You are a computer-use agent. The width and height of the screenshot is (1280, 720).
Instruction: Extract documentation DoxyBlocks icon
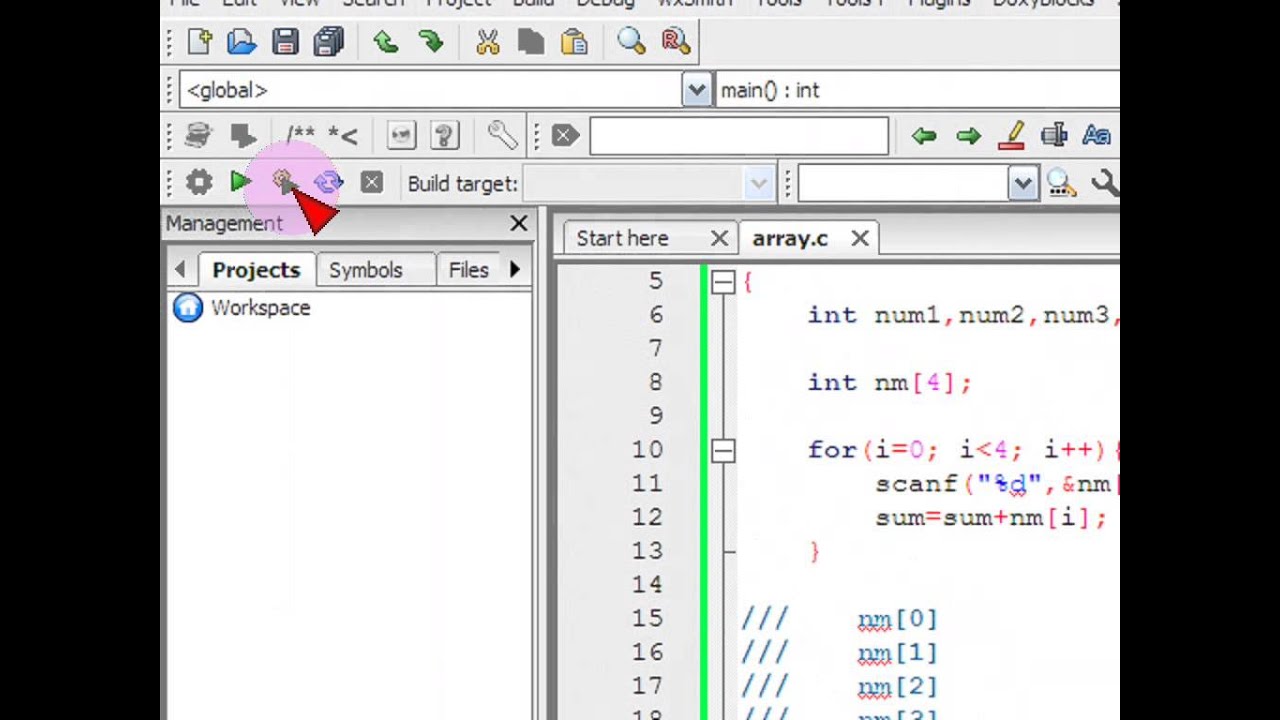(243, 135)
